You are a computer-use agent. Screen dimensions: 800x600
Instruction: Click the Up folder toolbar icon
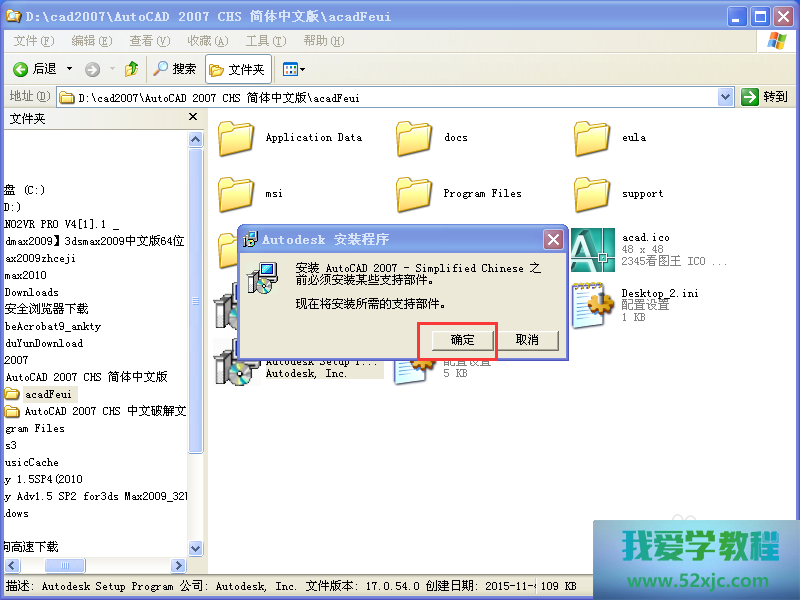pos(131,69)
